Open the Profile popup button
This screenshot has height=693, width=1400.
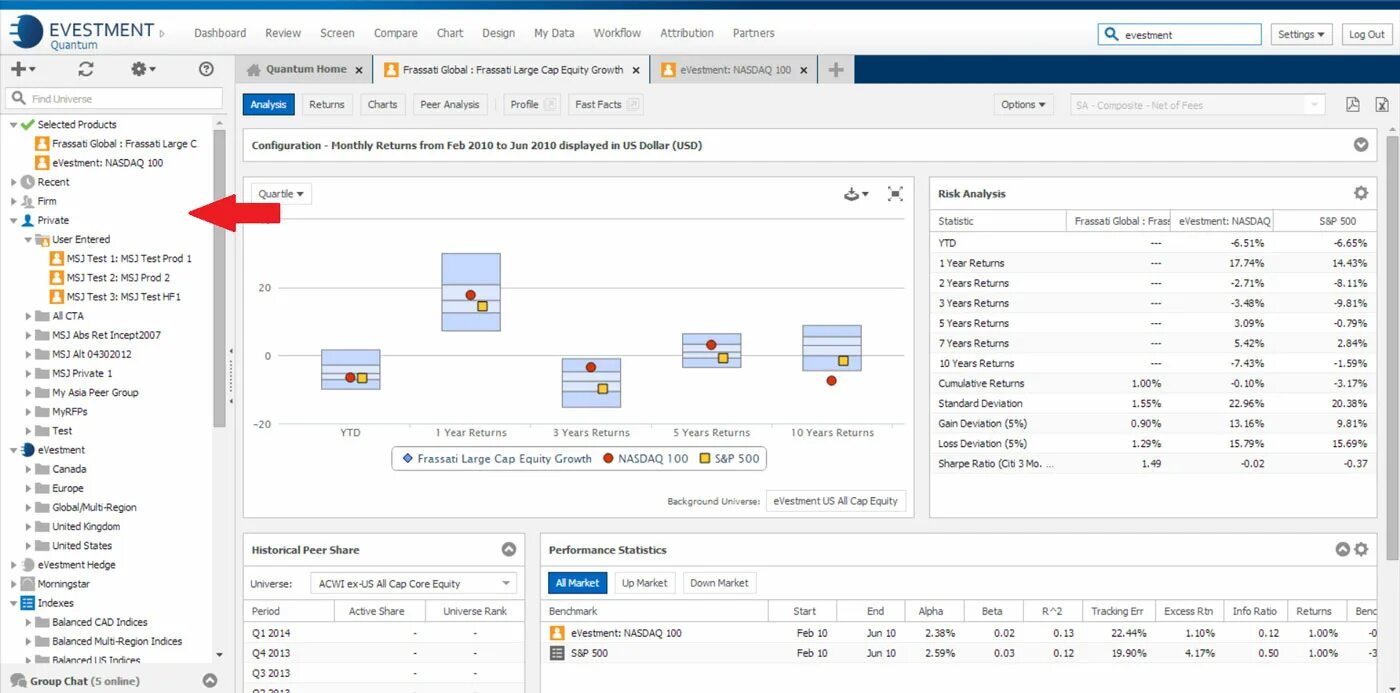pos(532,105)
